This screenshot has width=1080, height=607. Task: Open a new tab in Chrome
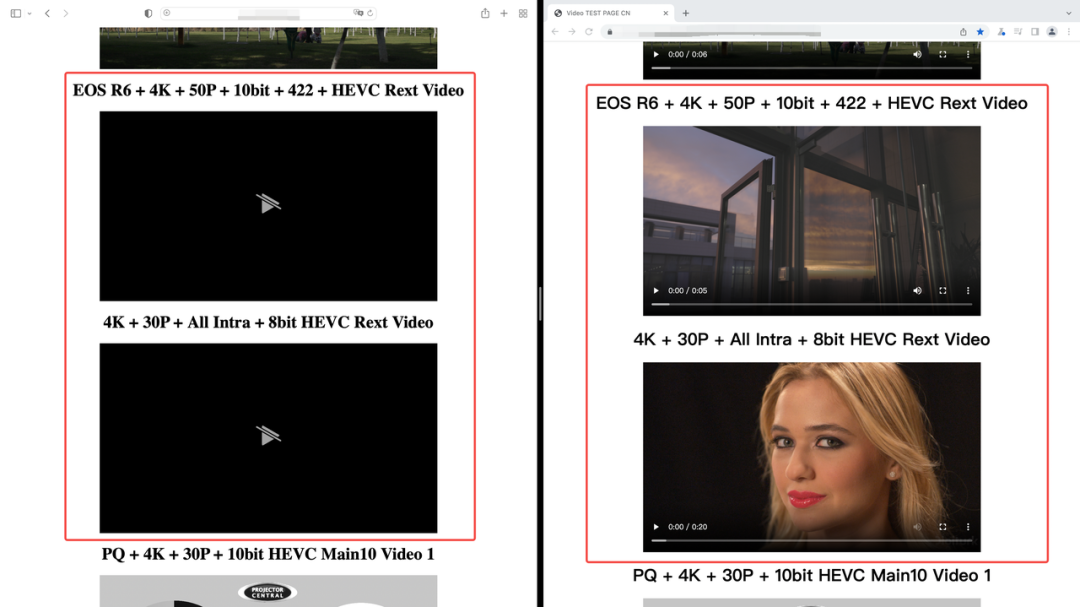click(685, 13)
